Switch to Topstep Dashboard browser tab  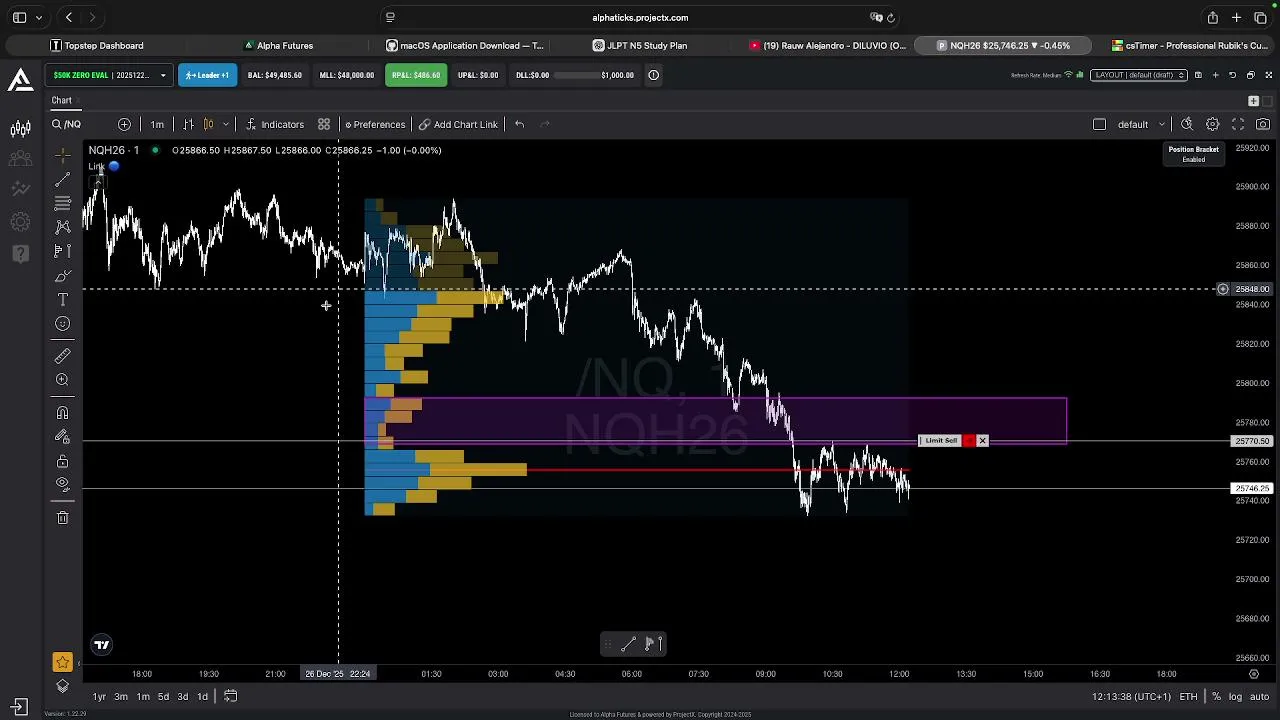coord(97,45)
